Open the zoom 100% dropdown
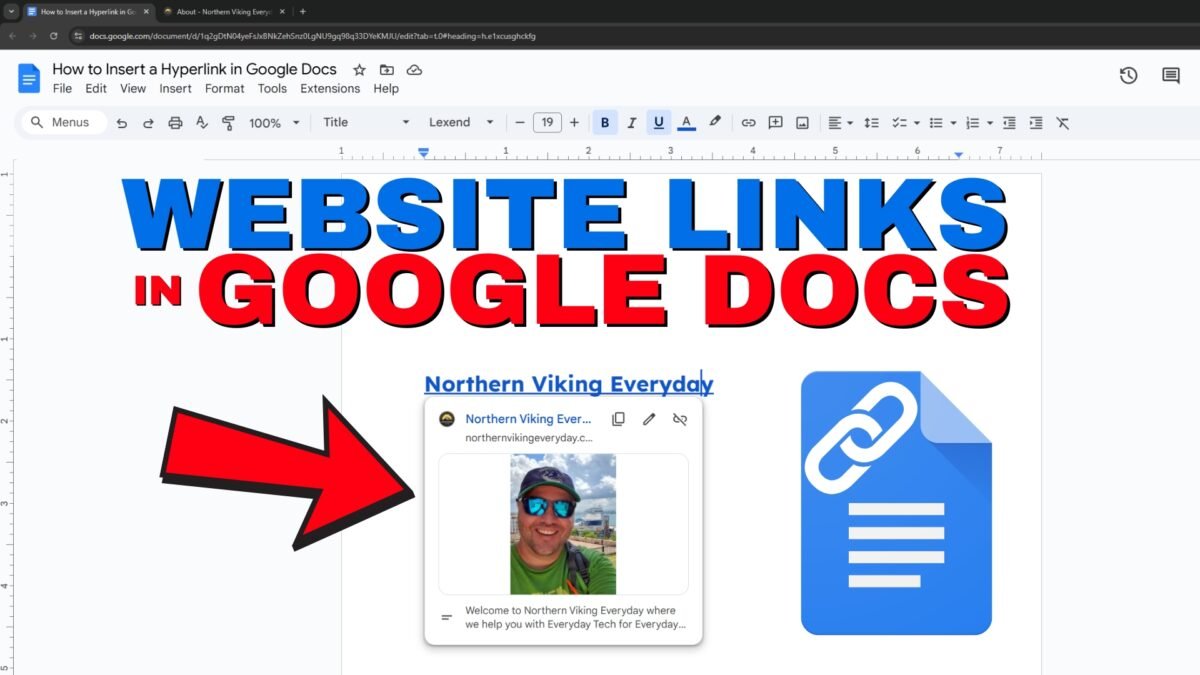Screen dimensions: 1200x675 coord(274,123)
